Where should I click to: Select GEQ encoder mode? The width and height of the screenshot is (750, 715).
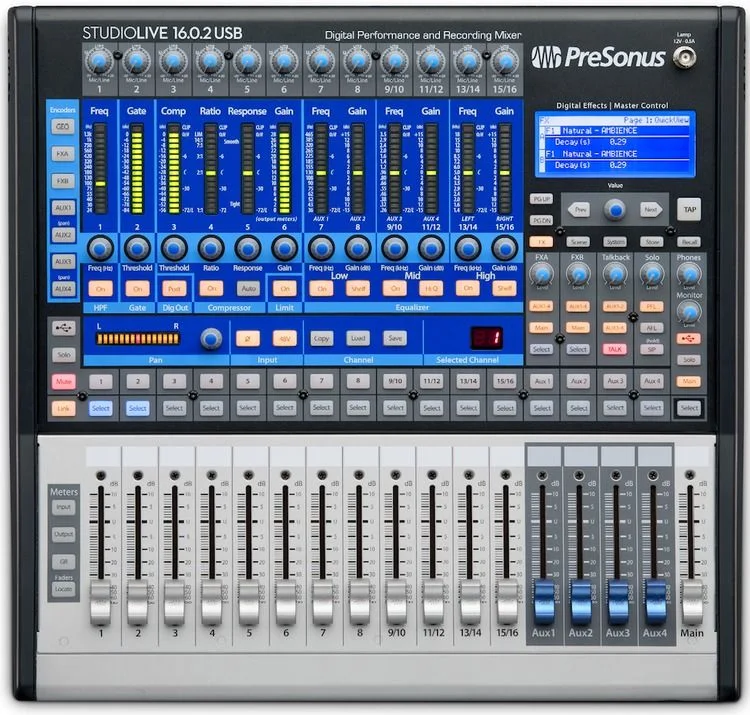click(63, 127)
